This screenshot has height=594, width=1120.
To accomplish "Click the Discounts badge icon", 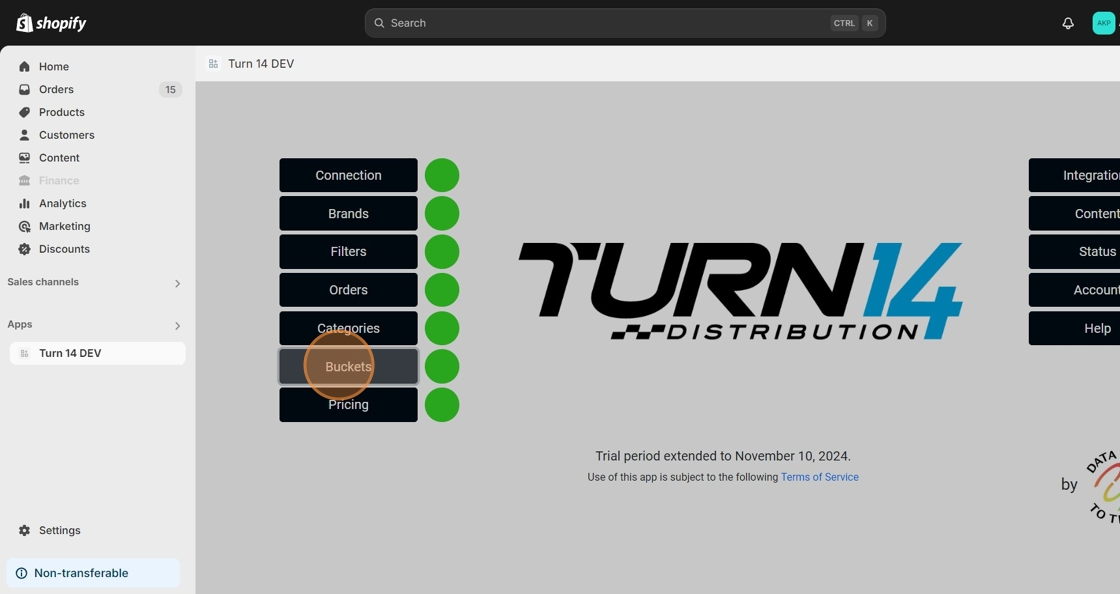I will pyautogui.click(x=24, y=249).
